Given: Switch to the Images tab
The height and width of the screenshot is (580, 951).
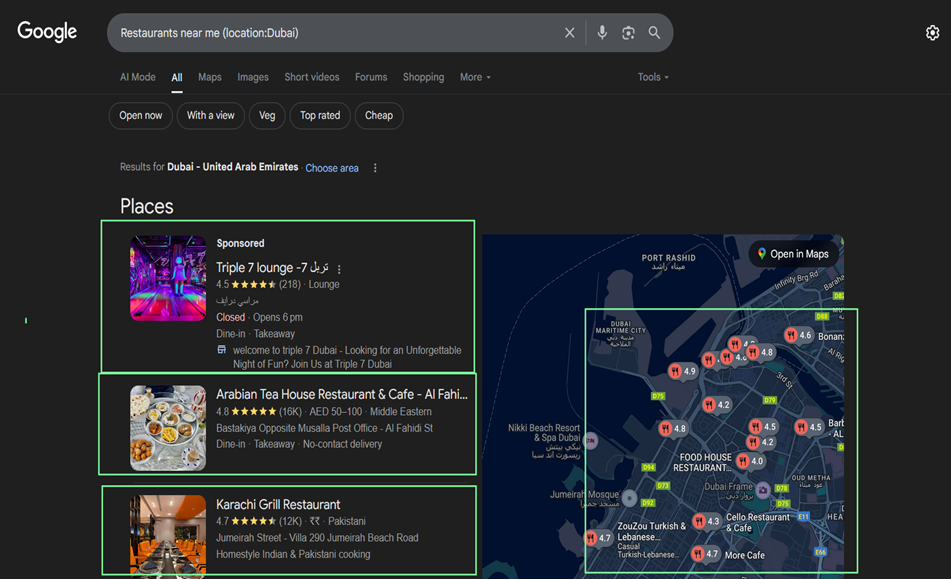Looking at the screenshot, I should [x=253, y=77].
